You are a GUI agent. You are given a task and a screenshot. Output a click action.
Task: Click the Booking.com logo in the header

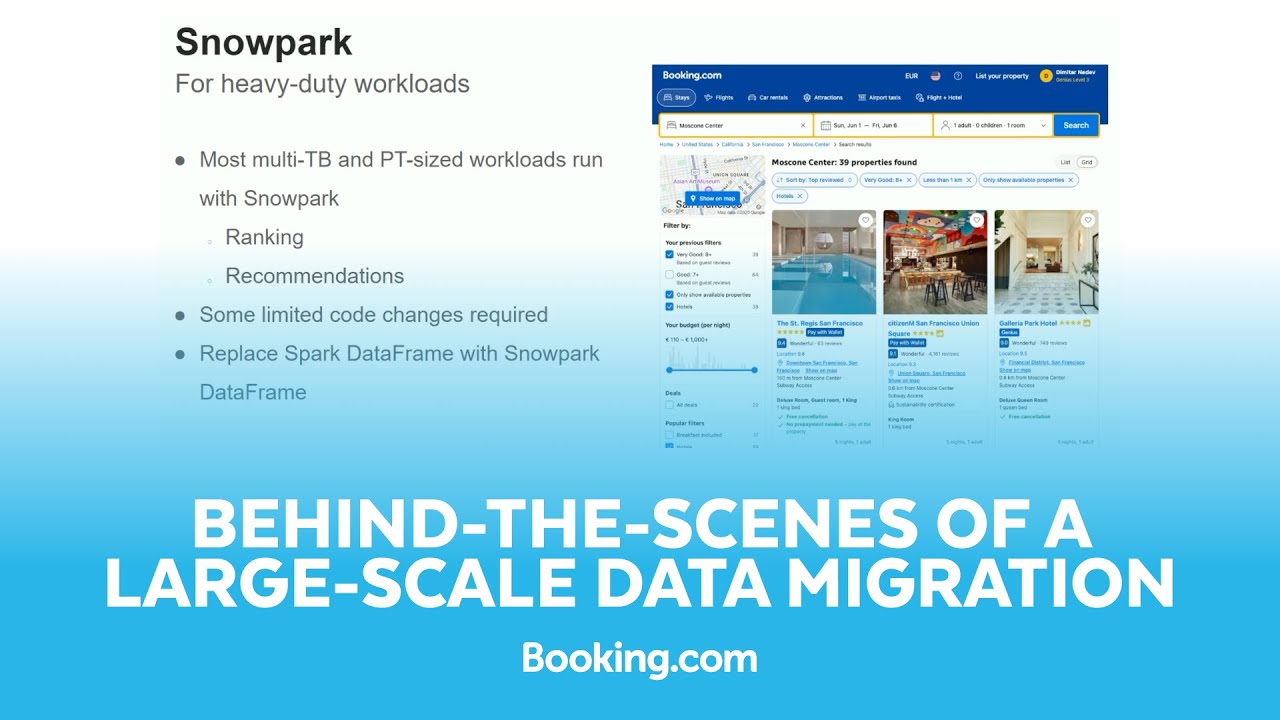click(x=692, y=75)
